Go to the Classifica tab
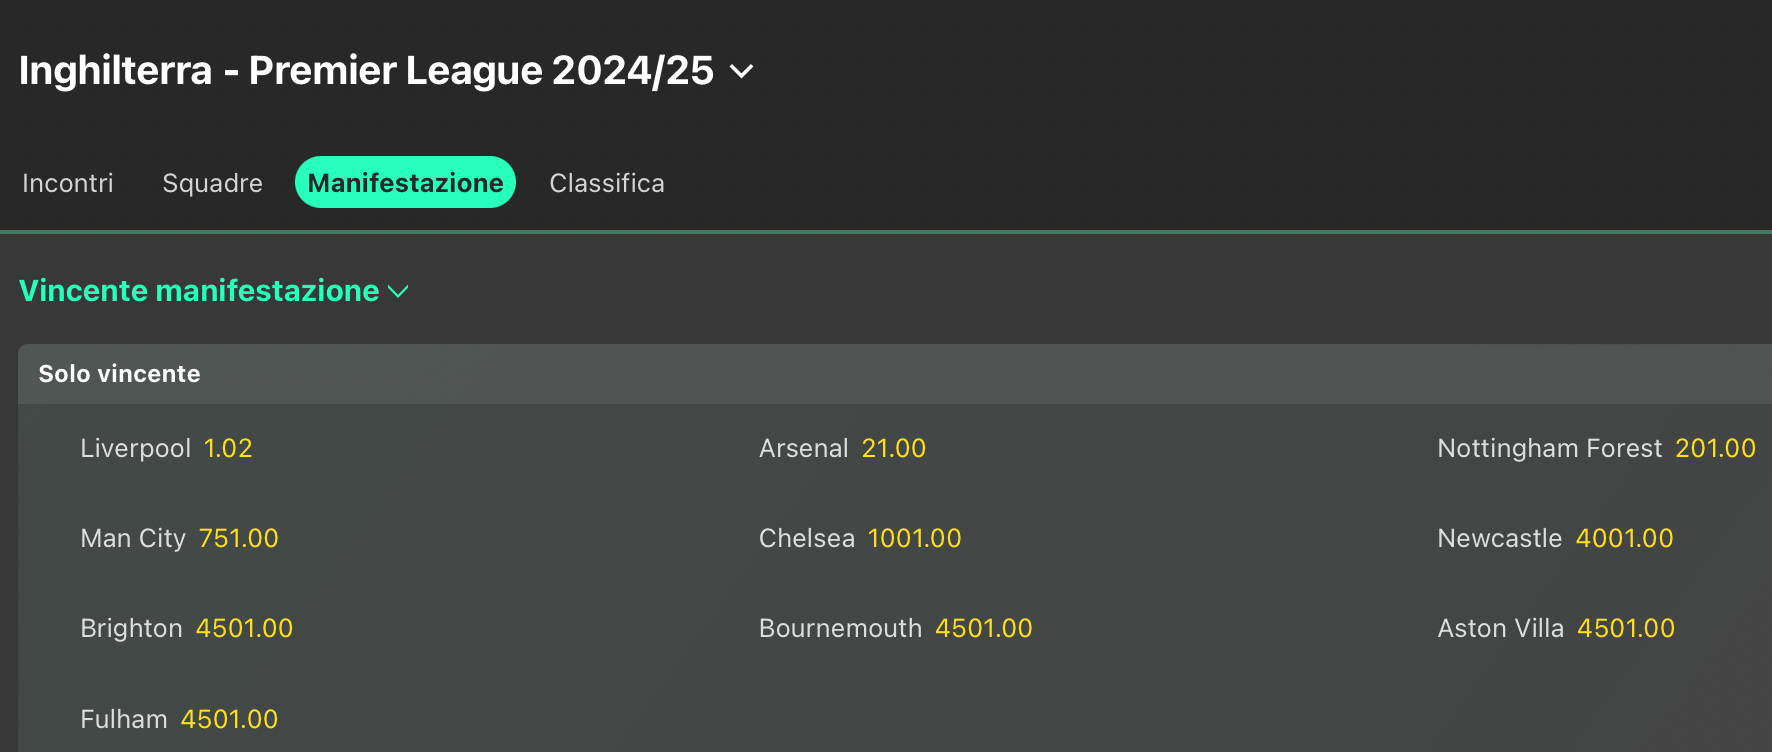 (x=606, y=183)
